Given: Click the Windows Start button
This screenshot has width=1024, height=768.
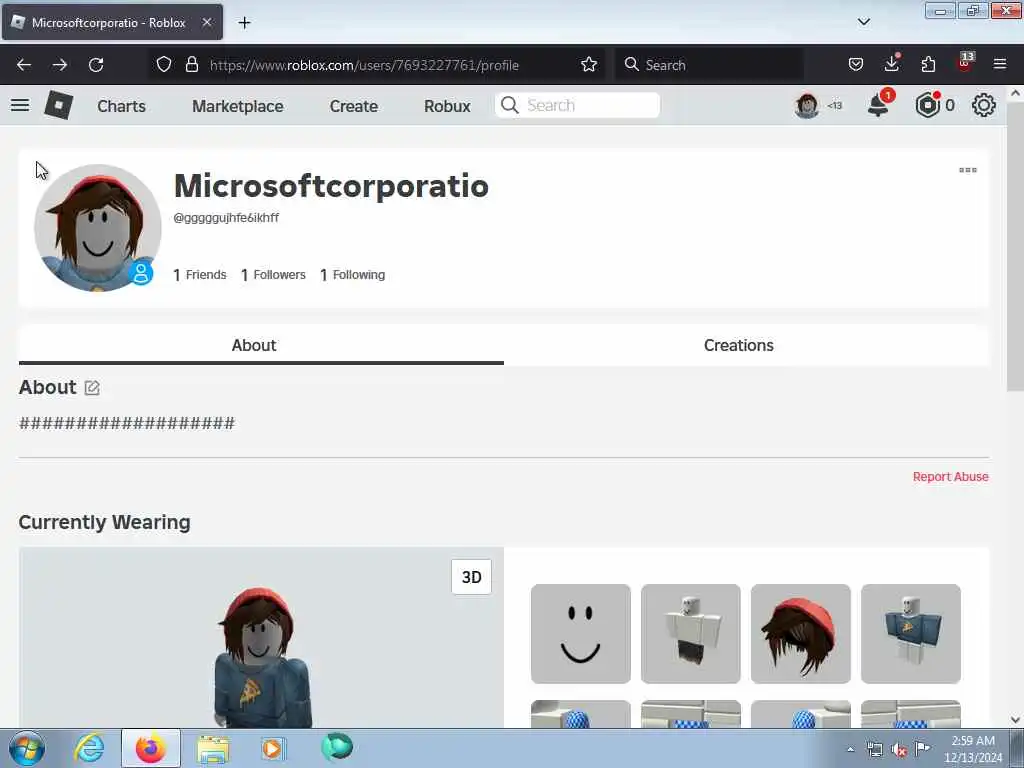Looking at the screenshot, I should (27, 748).
